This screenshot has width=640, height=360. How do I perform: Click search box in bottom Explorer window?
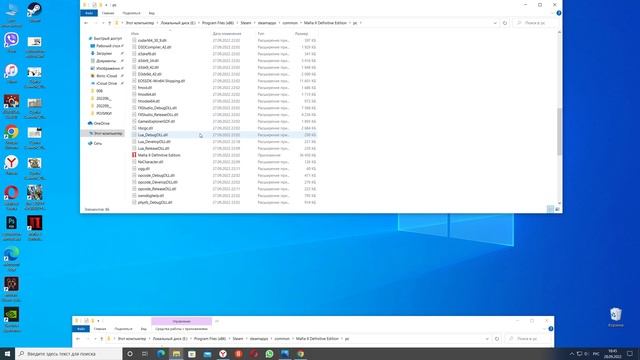click(527, 339)
